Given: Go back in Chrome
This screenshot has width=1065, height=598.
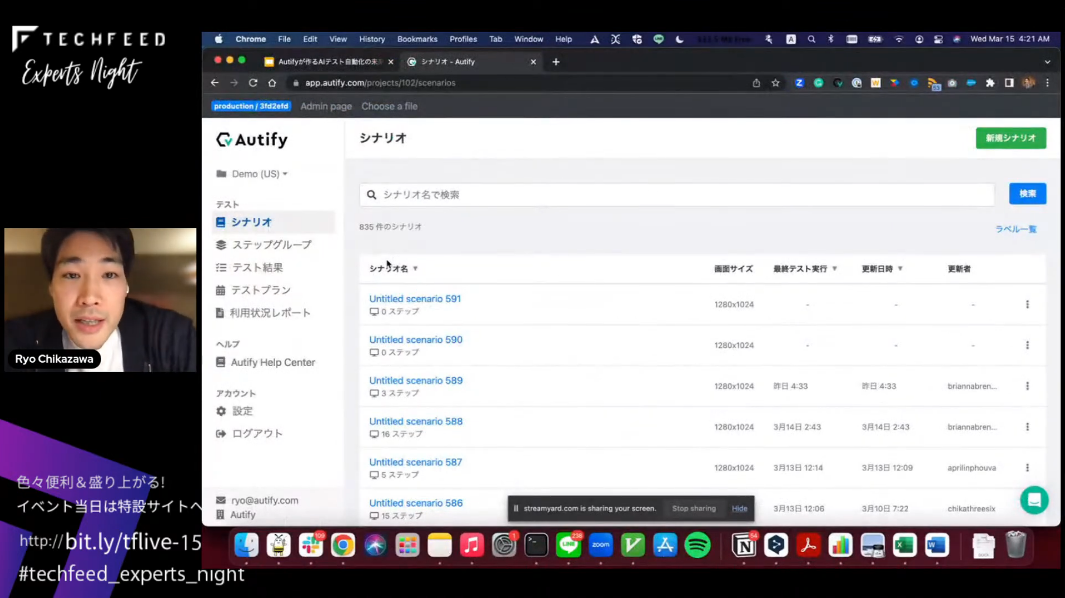Looking at the screenshot, I should point(215,83).
